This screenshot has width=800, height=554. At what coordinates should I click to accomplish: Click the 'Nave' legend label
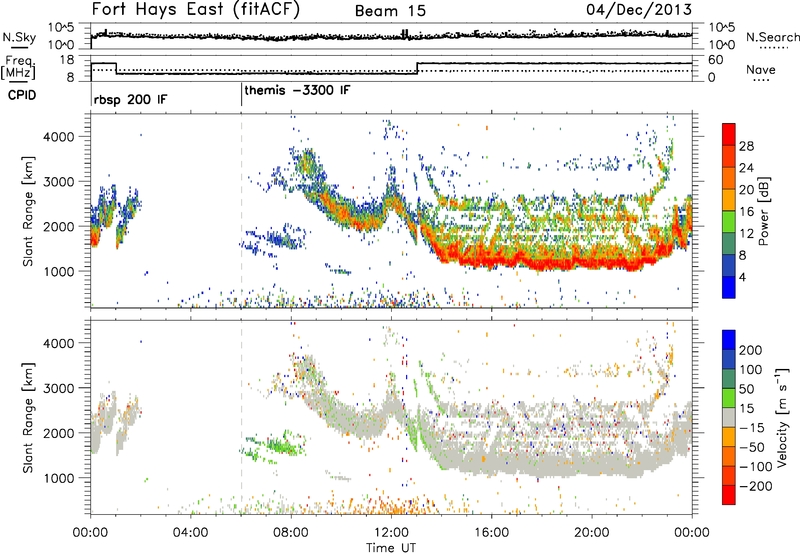tap(760, 69)
